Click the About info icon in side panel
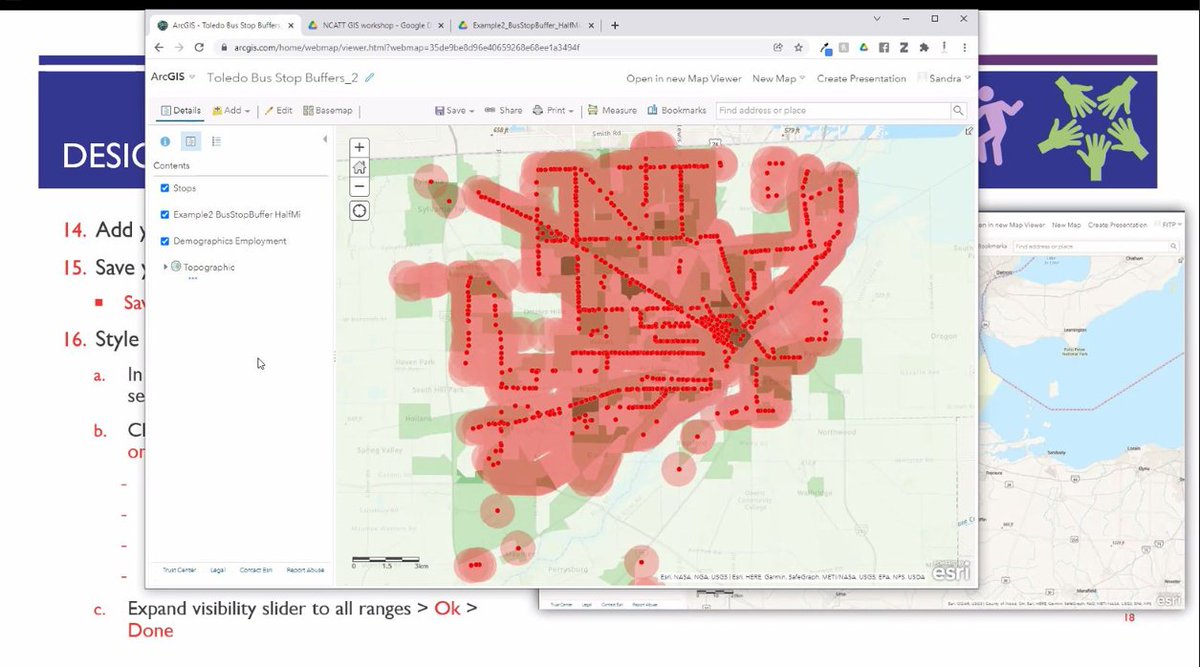This screenshot has width=1200, height=667. coord(165,142)
